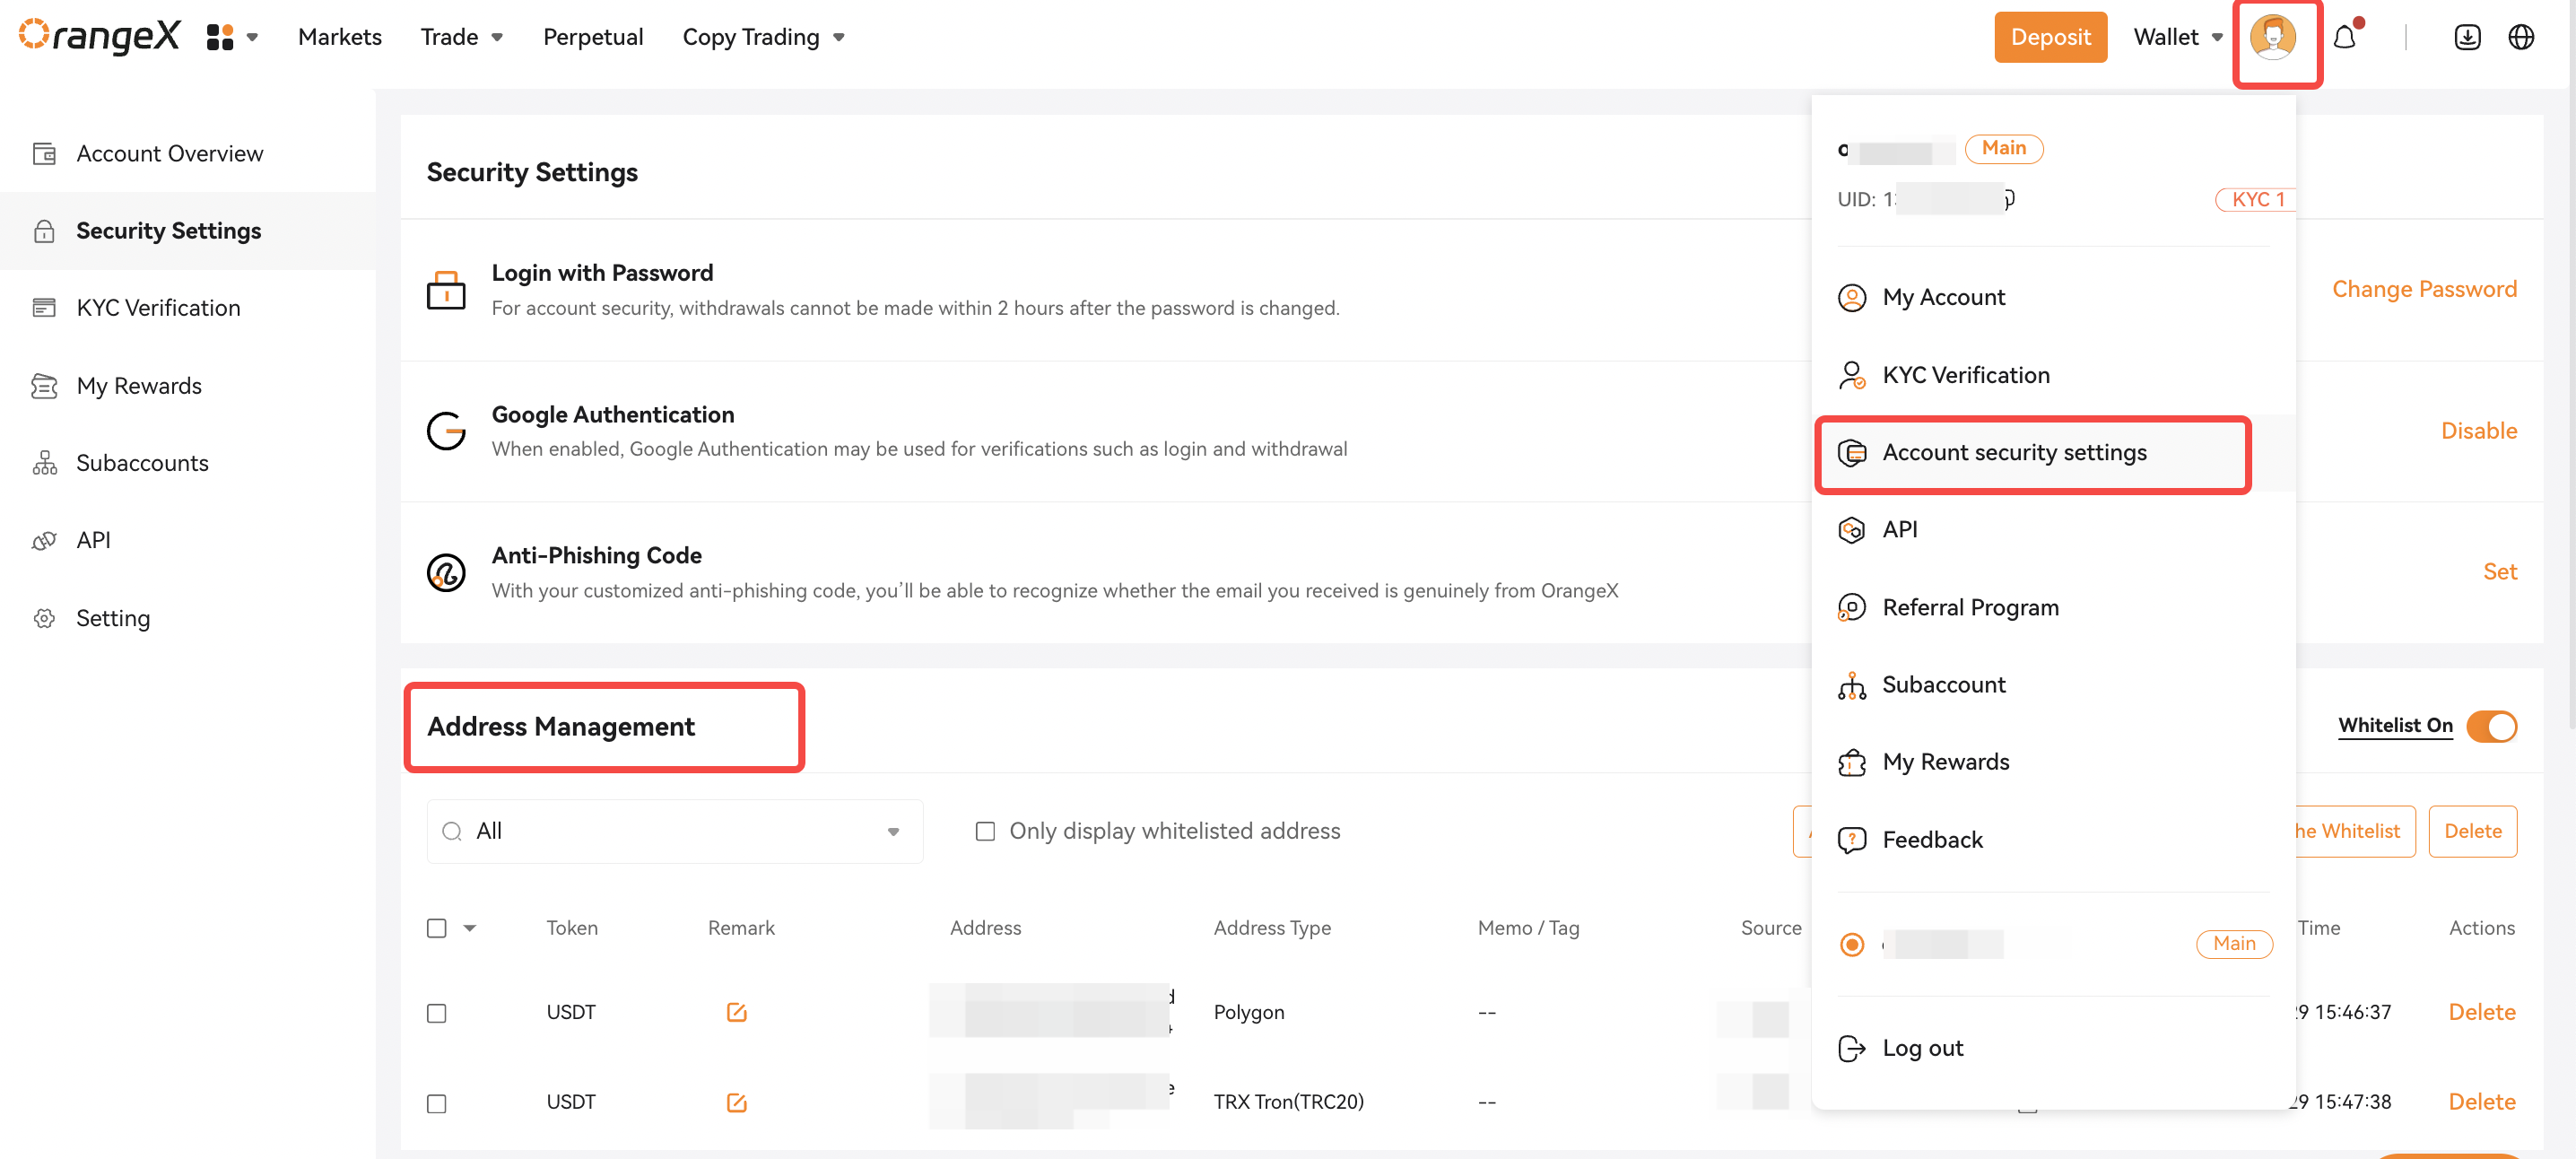Image resolution: width=2576 pixels, height=1159 pixels.
Task: Click Subaccounts sidebar icon
Action: 44,463
